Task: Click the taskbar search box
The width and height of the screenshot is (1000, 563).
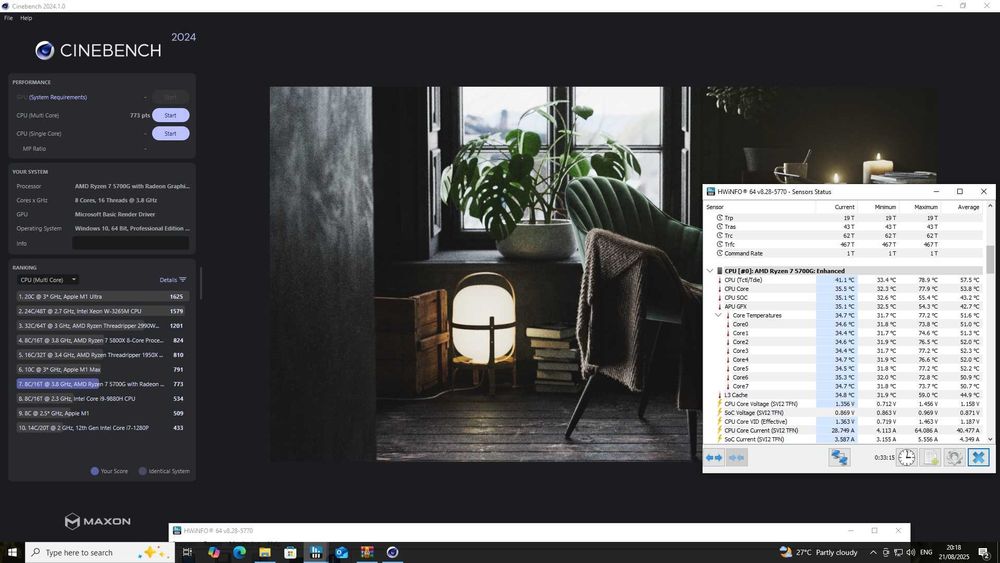Action: tap(99, 552)
